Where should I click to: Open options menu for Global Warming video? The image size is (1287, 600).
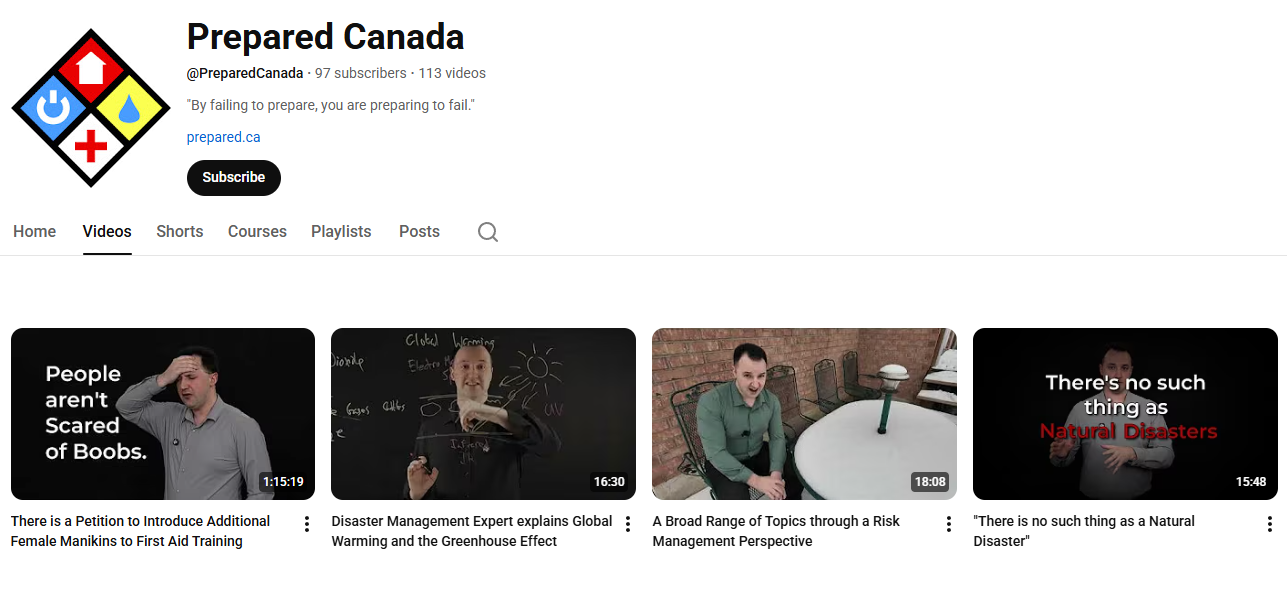pos(628,524)
